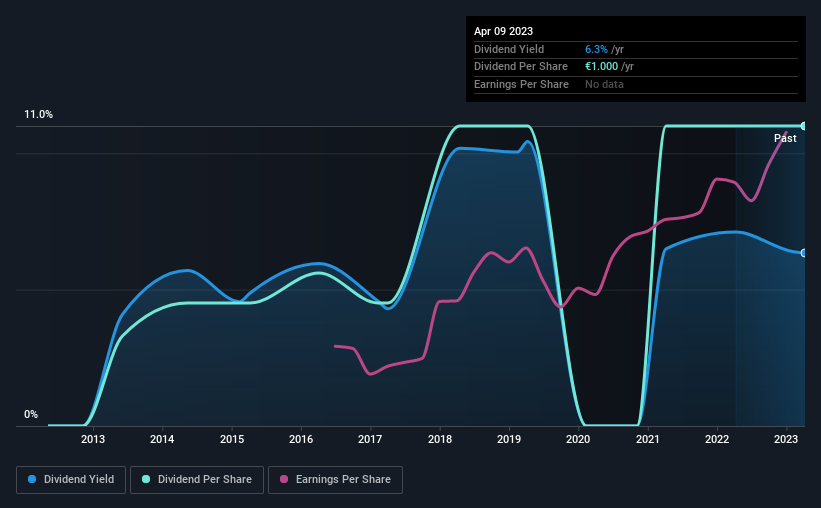Toggle the Dividend Per Share legend button
This screenshot has height=508, width=821.
[x=197, y=480]
